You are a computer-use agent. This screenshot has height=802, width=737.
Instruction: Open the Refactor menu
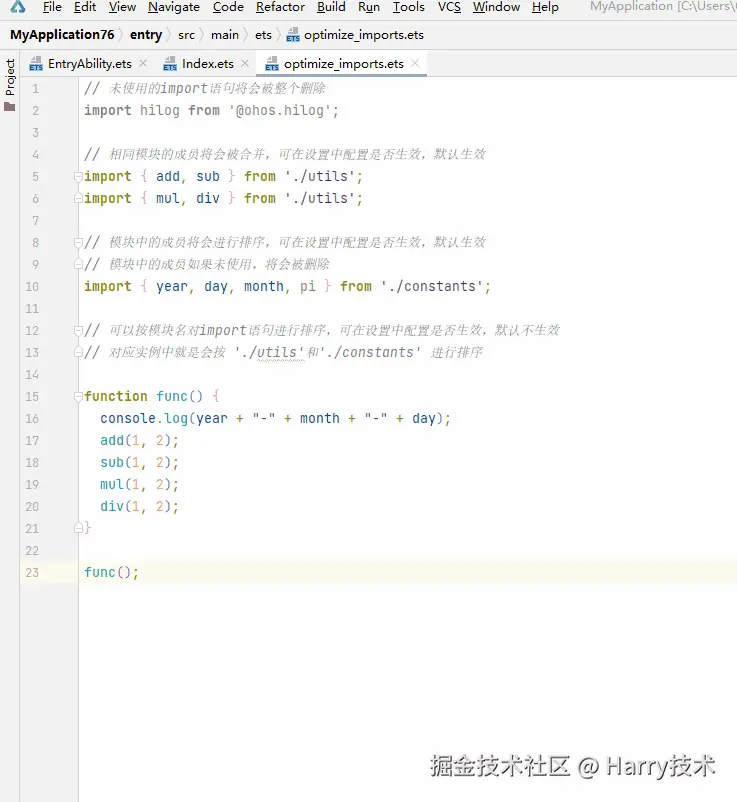280,7
